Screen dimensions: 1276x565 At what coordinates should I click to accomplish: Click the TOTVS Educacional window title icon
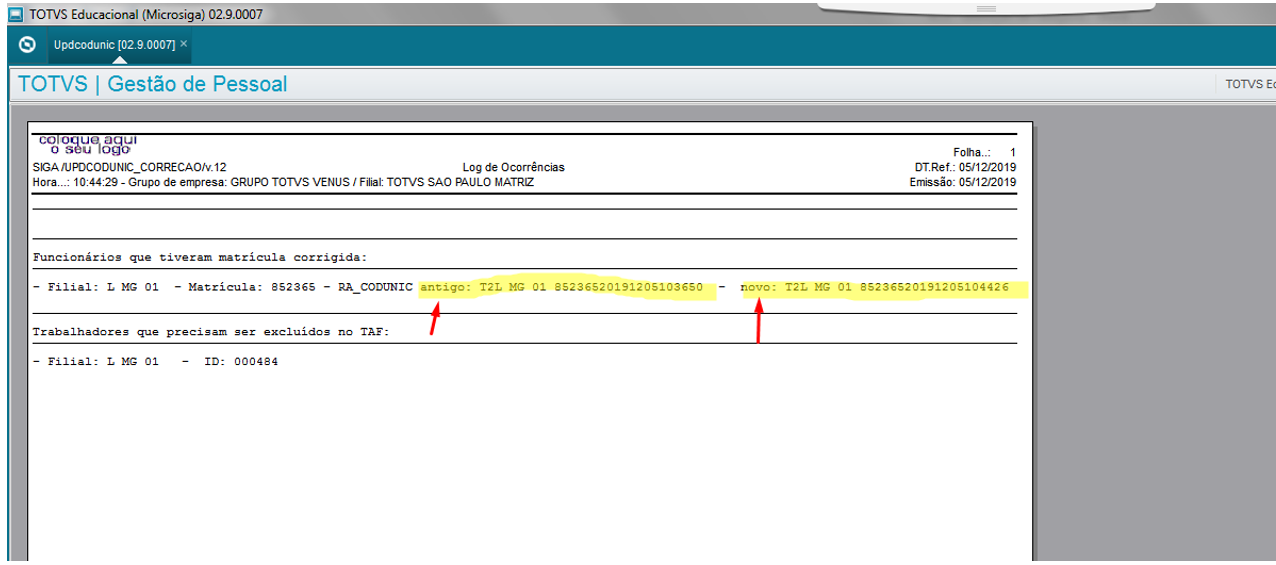14,14
